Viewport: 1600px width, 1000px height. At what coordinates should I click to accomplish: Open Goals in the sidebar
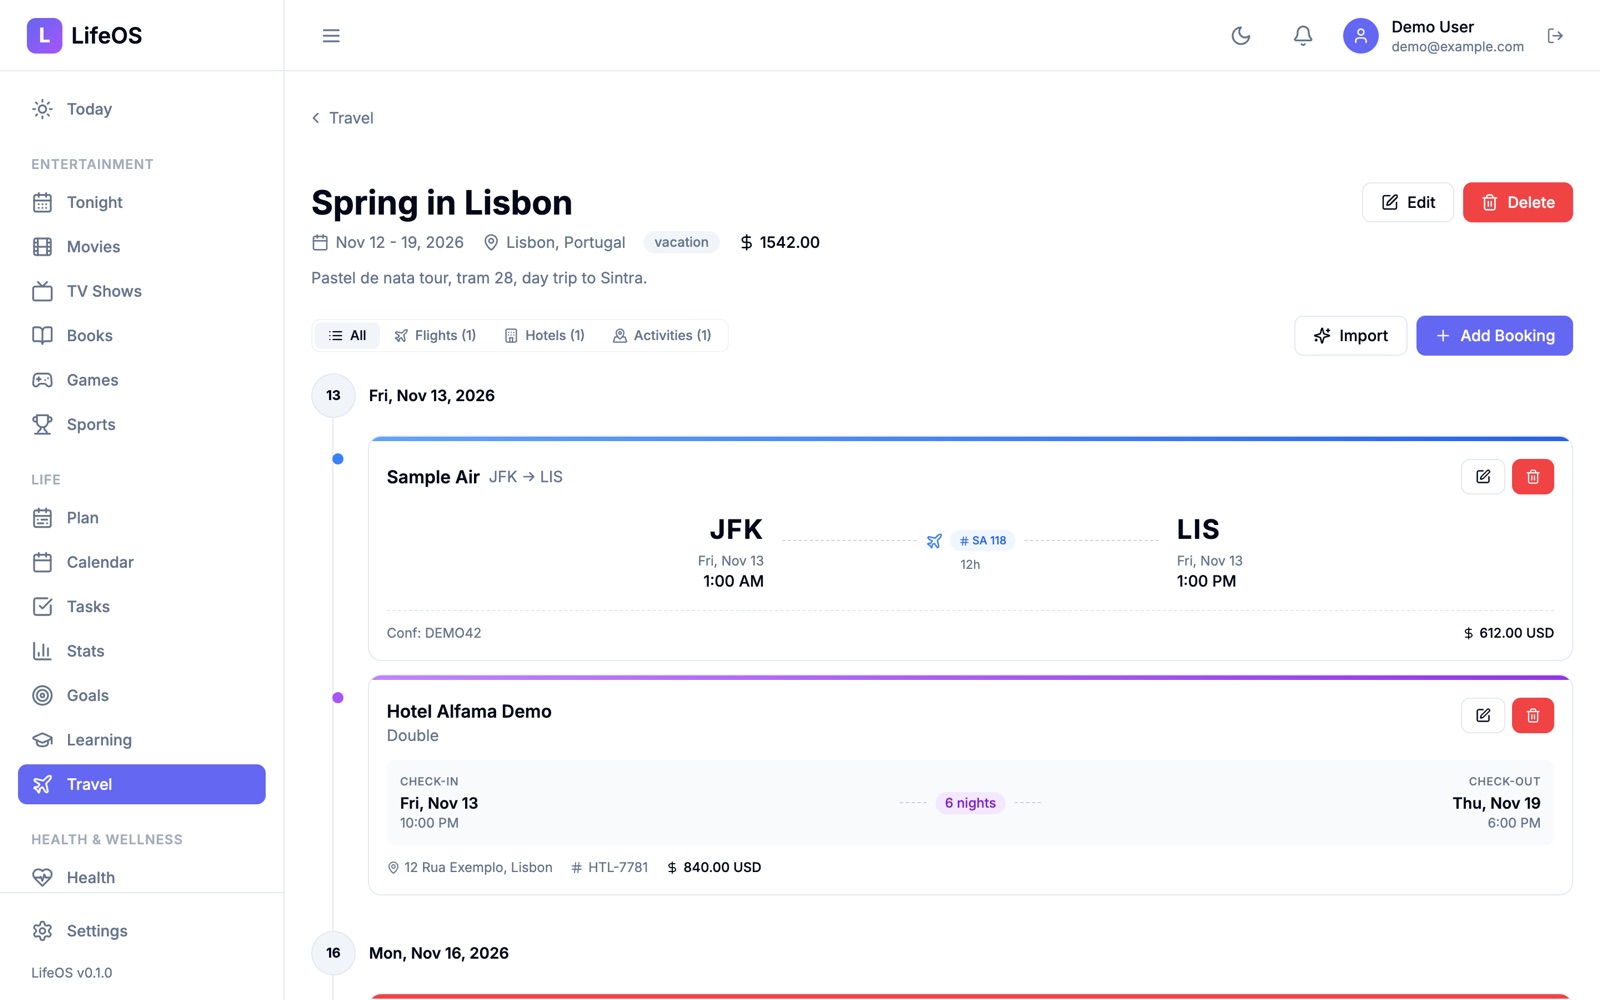[142, 696]
